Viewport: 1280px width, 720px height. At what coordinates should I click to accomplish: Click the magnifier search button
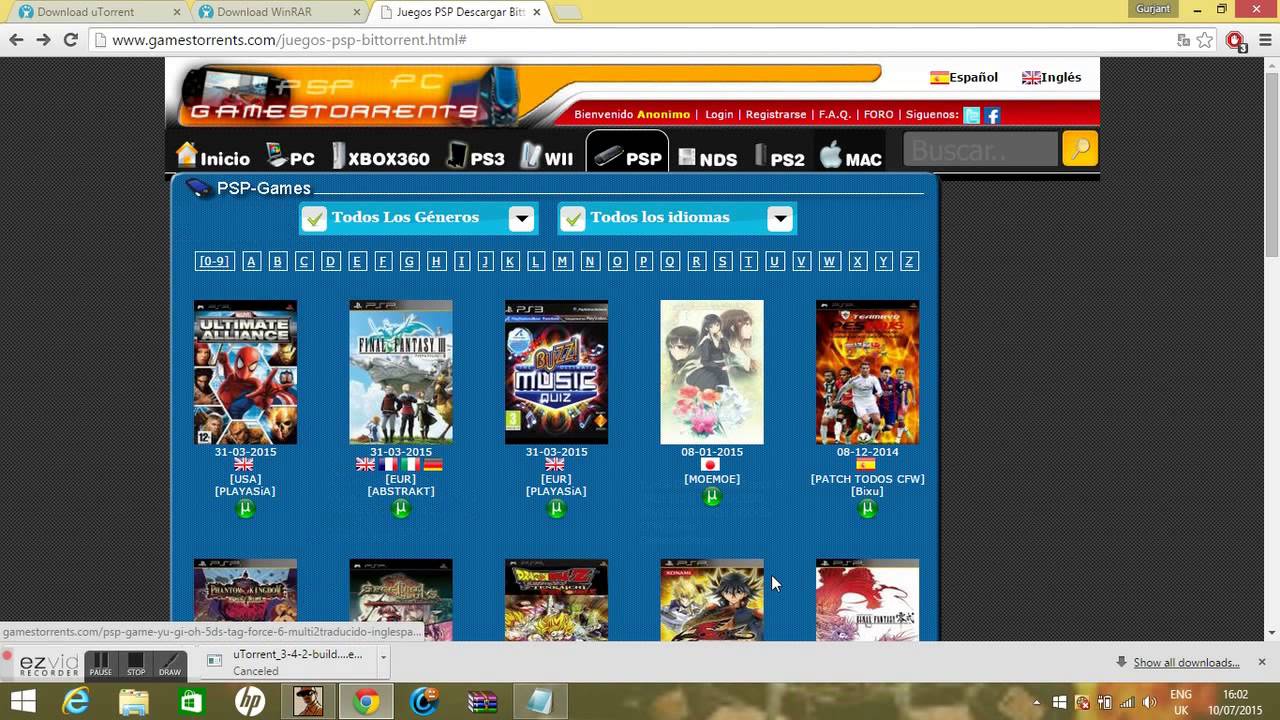click(1080, 149)
